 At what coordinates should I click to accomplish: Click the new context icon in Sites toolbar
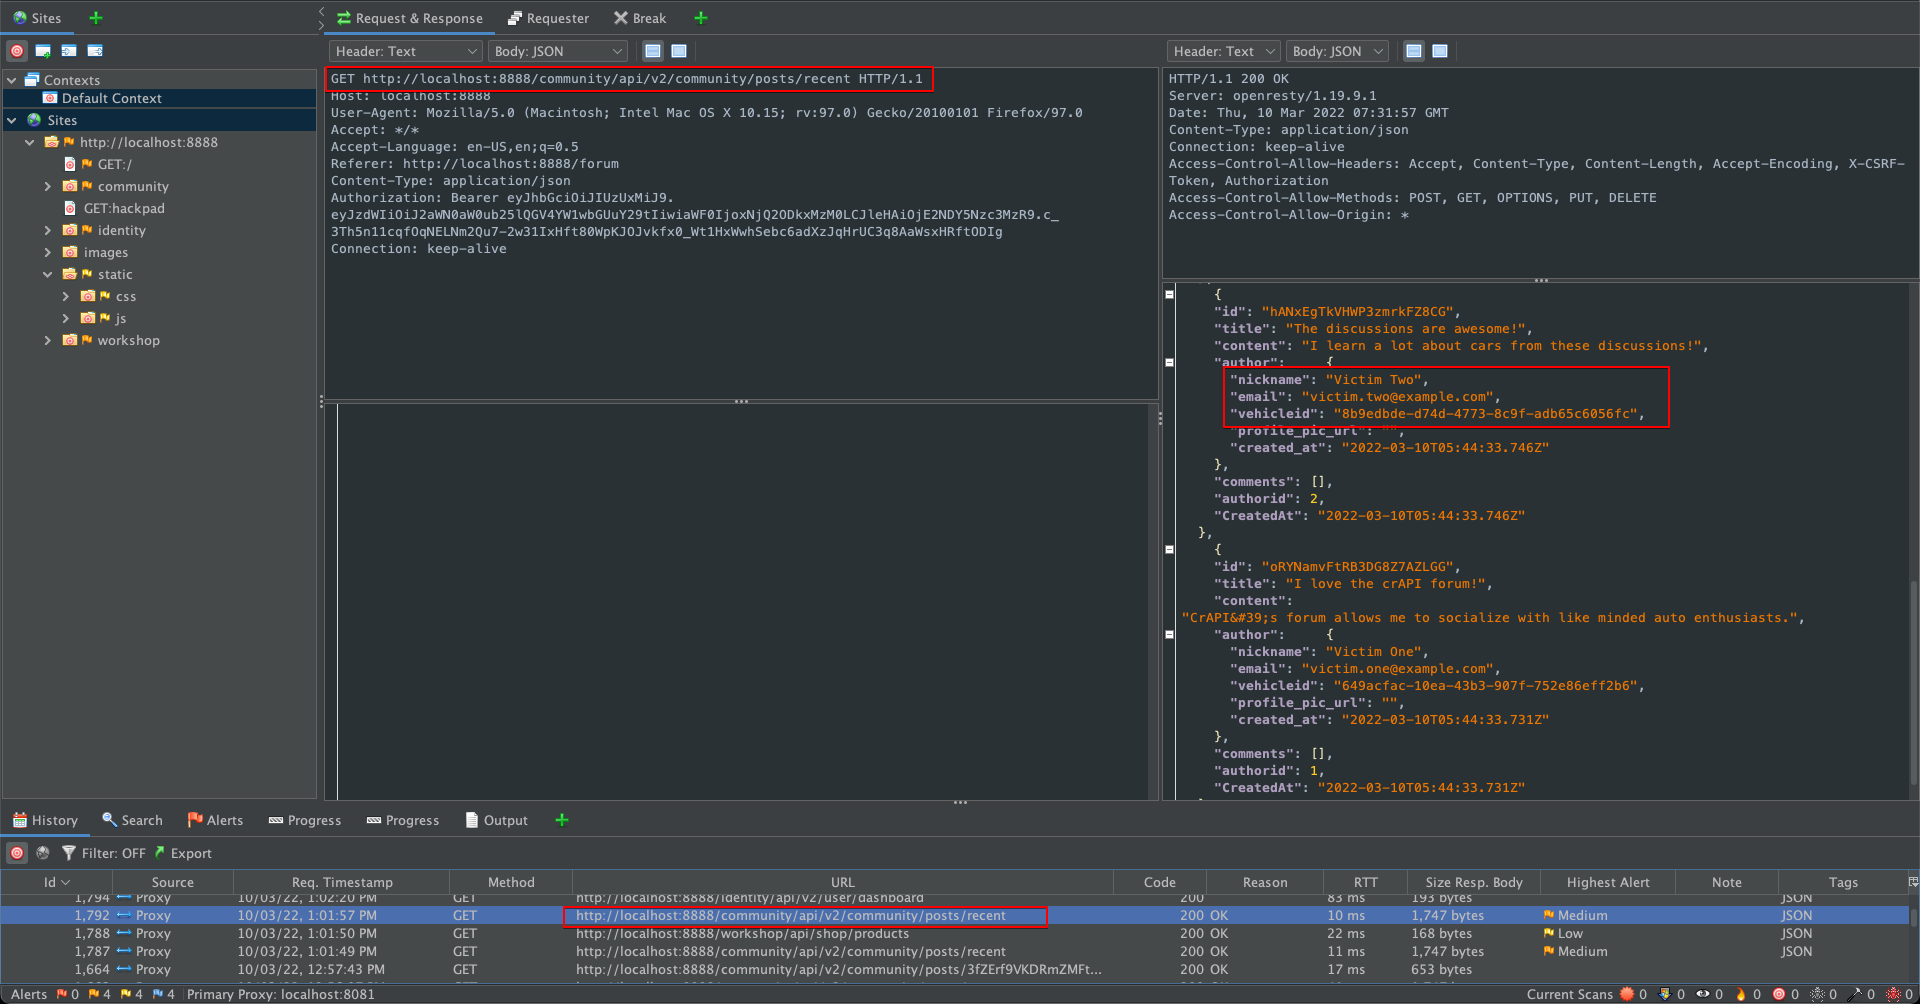coord(43,51)
